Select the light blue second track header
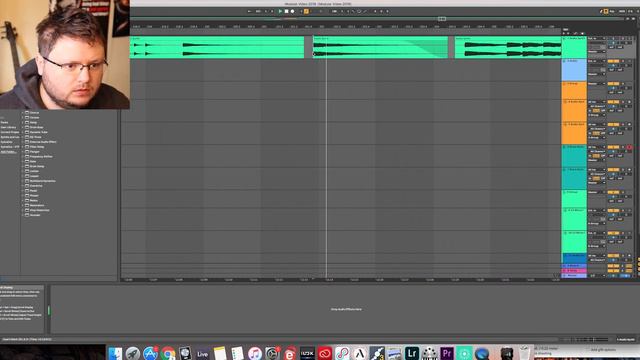Screen dimensions: 640x360 574,70
